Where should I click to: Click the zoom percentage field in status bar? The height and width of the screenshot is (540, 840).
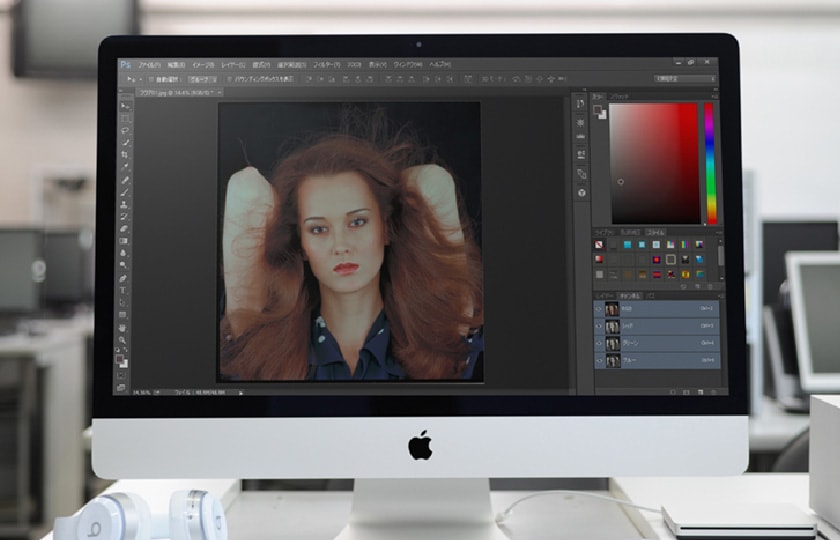point(142,393)
